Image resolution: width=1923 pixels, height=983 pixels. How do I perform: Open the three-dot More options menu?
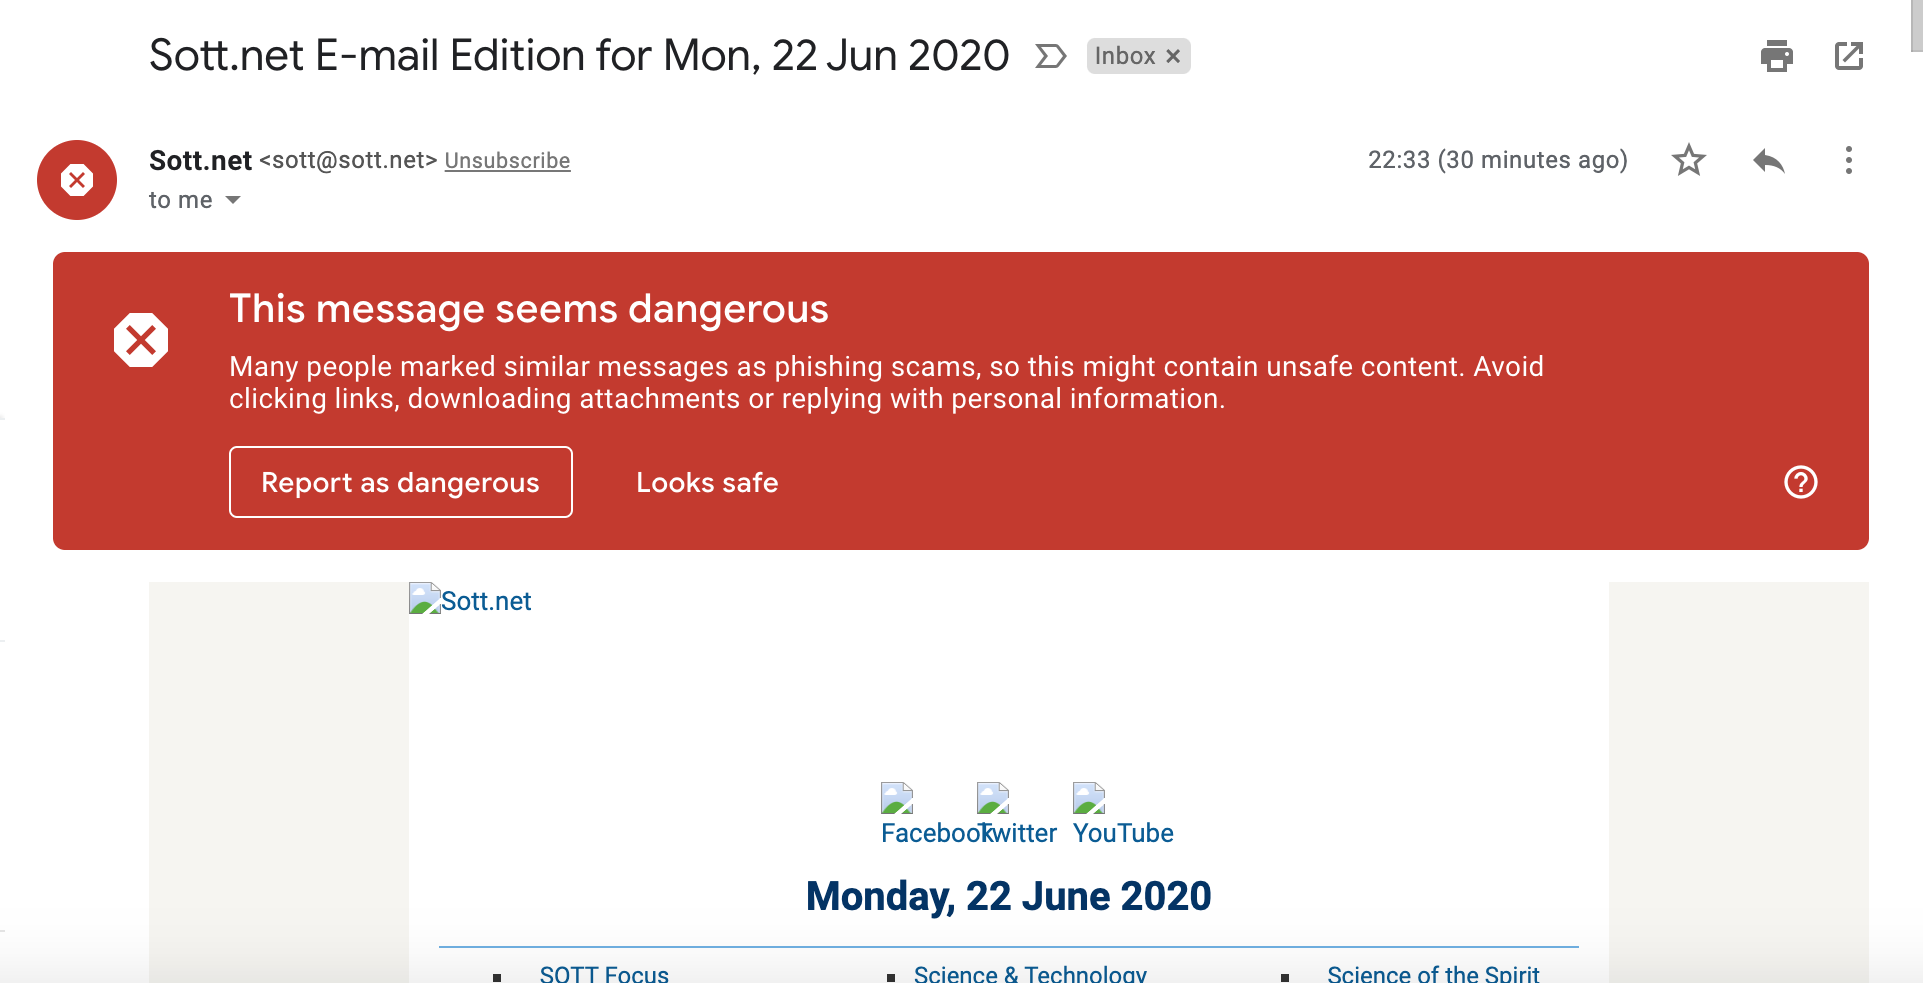(1848, 160)
